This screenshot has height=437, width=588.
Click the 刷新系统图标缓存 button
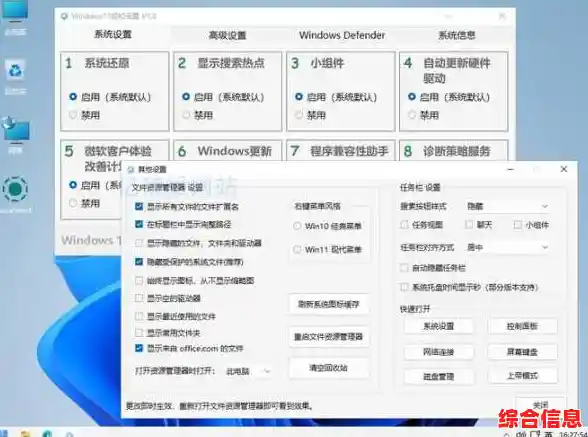pyautogui.click(x=329, y=304)
